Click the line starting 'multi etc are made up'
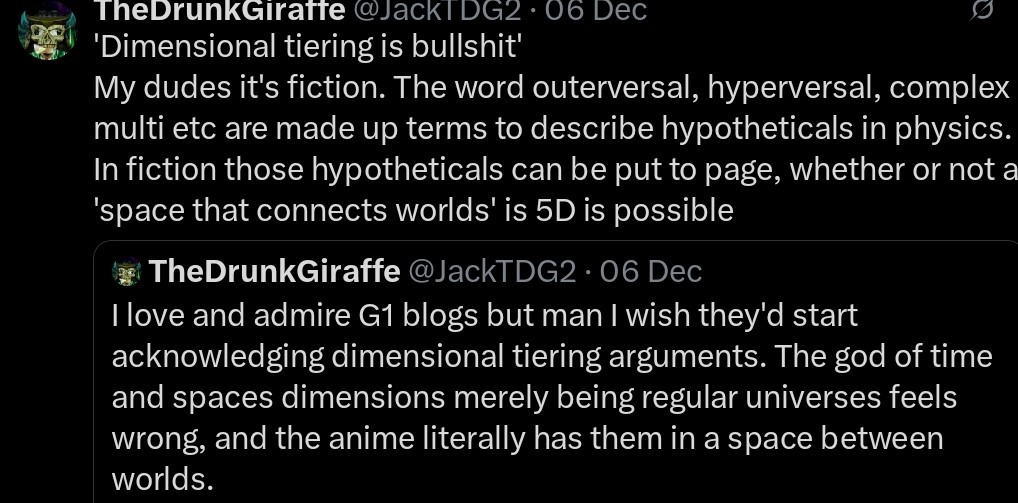Viewport: 1018px width, 503px height. (550, 129)
